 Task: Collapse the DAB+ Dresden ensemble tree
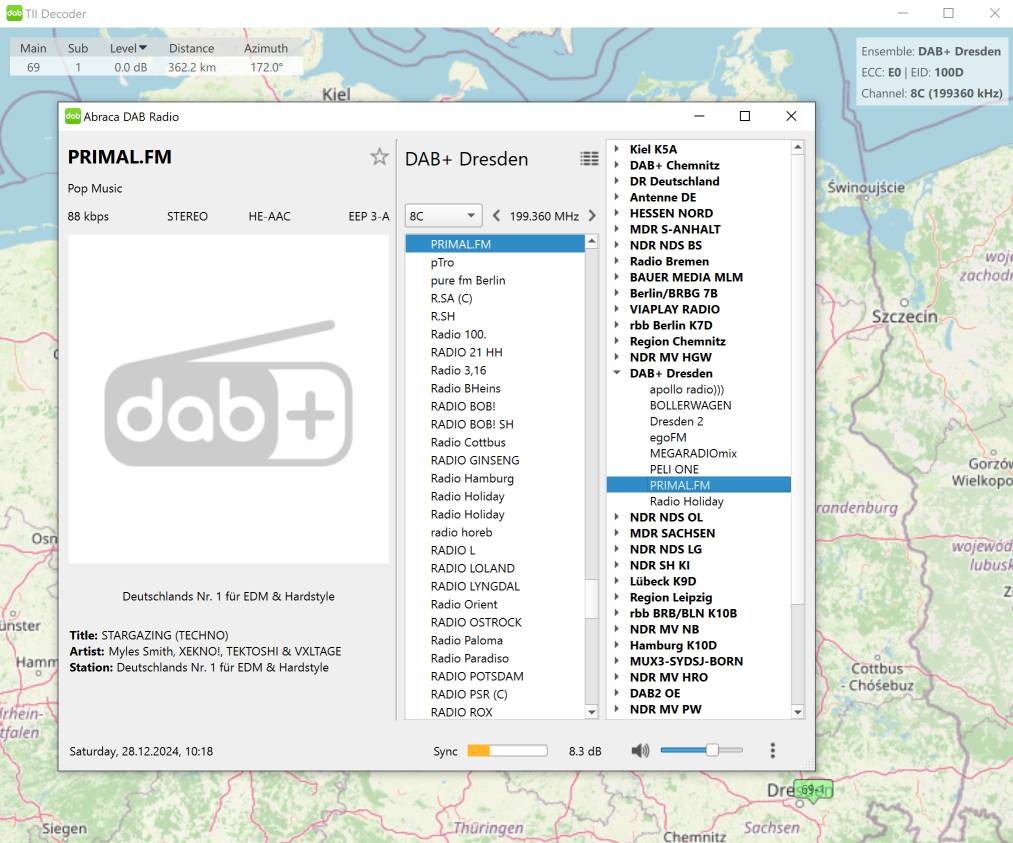click(x=617, y=373)
